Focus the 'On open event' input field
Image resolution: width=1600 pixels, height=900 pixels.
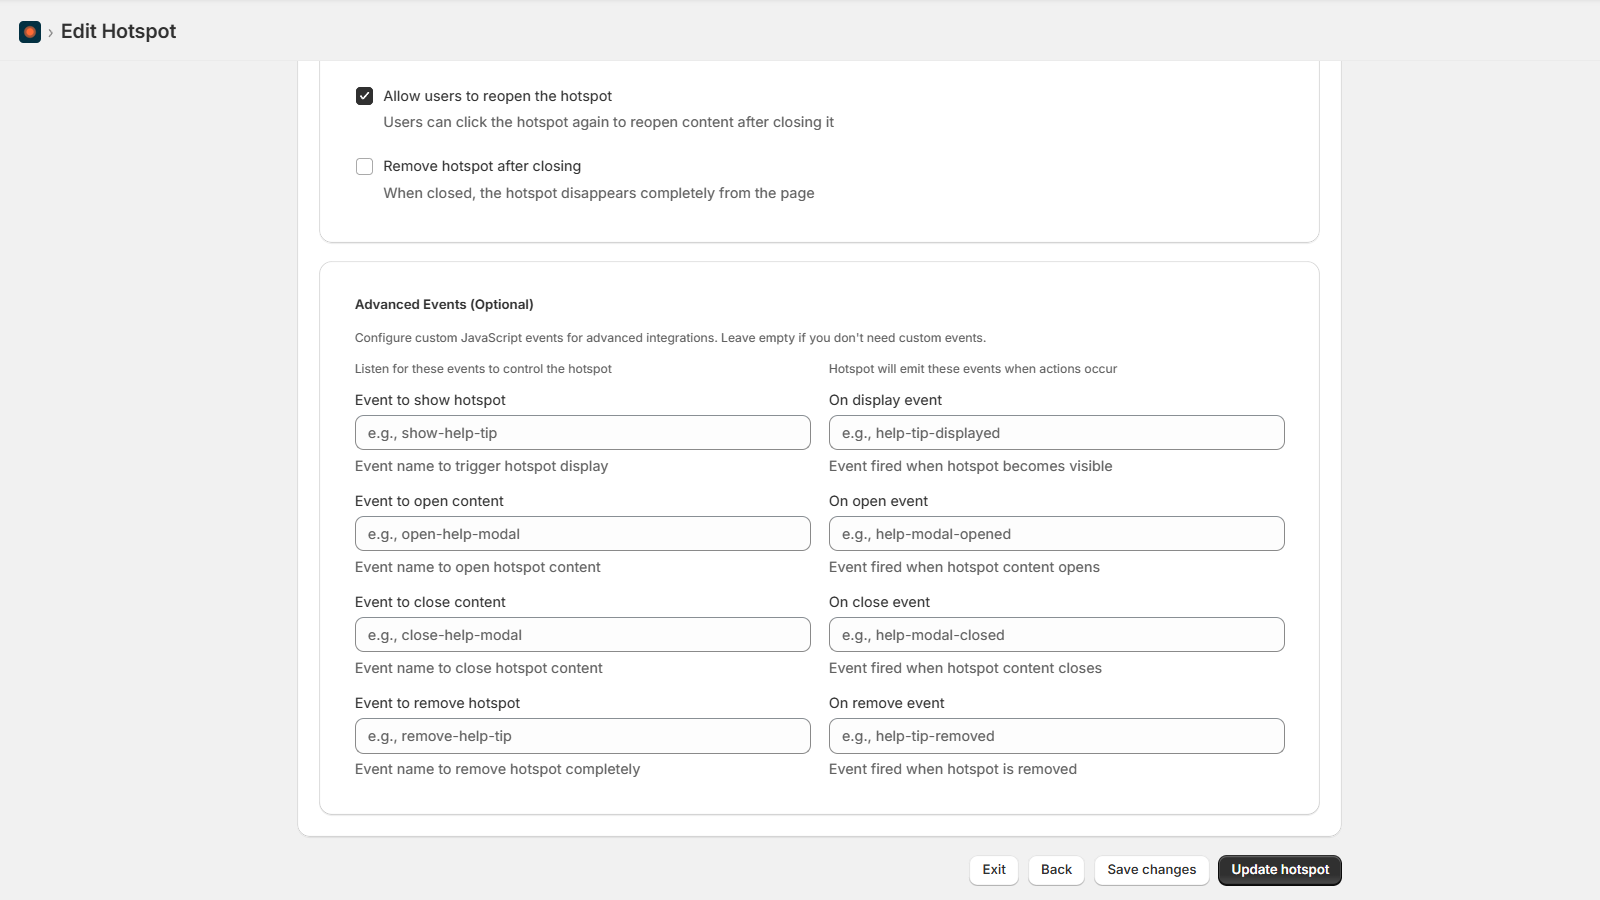(1056, 533)
